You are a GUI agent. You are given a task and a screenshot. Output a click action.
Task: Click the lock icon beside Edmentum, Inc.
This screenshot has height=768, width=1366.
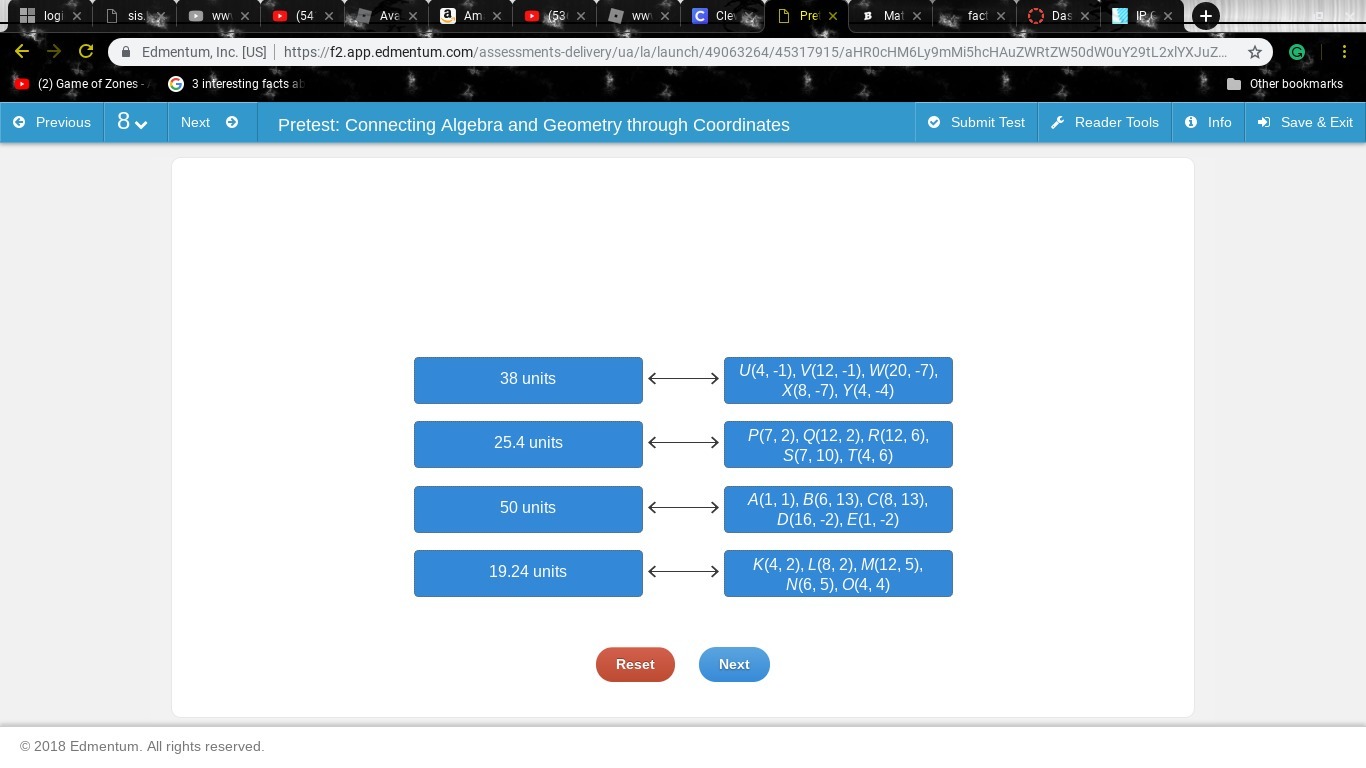pyautogui.click(x=126, y=52)
